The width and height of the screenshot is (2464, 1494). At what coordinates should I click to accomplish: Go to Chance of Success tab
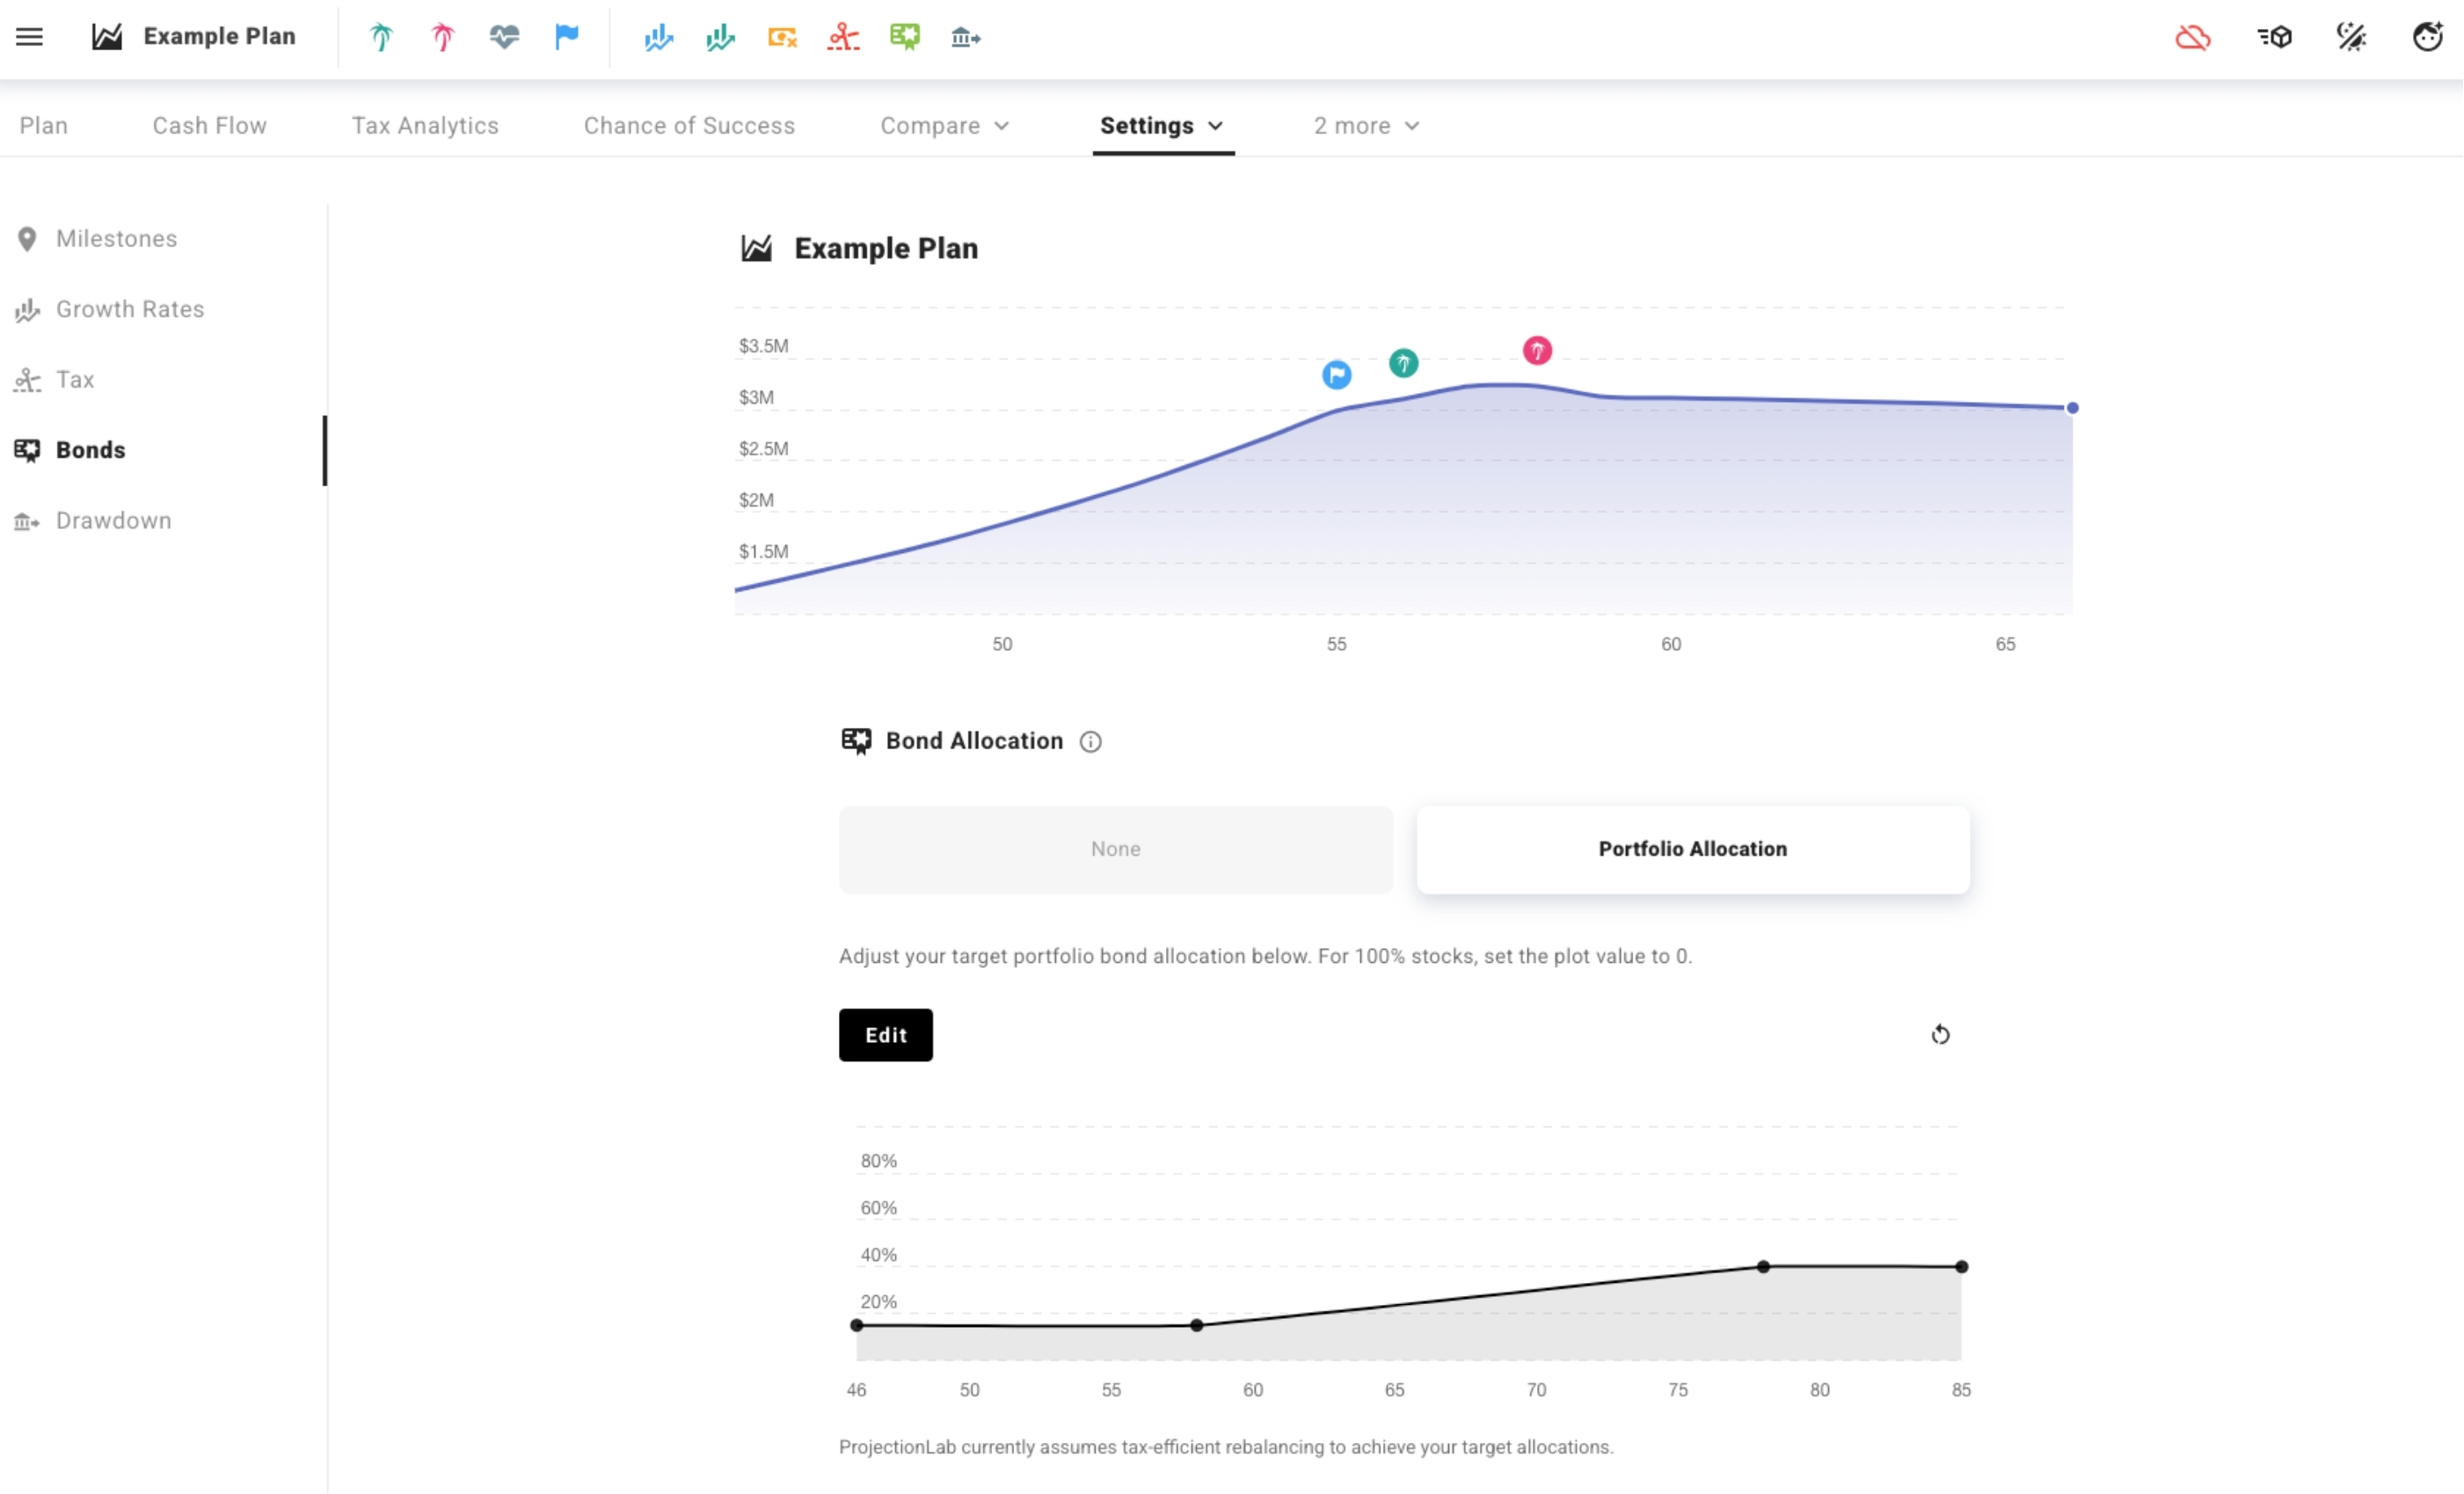[x=689, y=126]
